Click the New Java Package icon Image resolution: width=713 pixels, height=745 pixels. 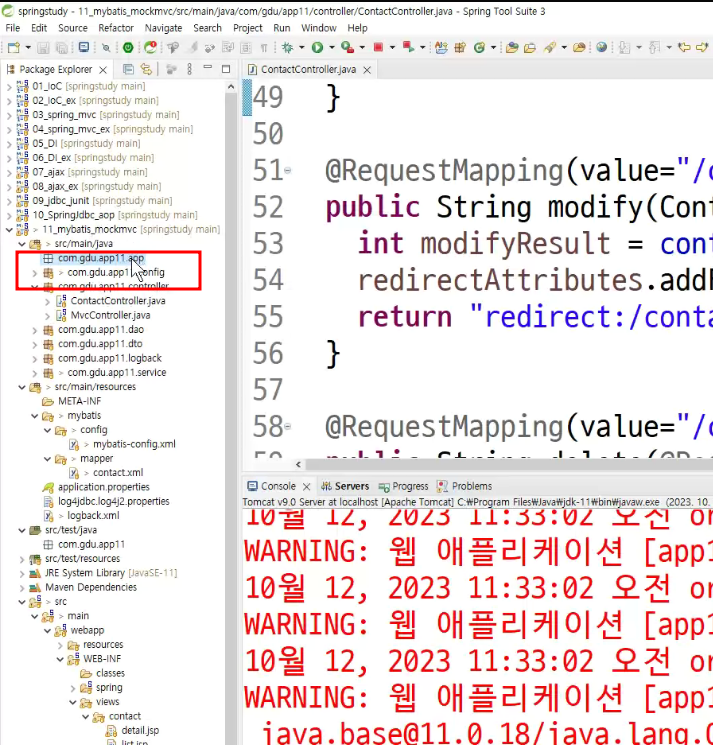[460, 48]
